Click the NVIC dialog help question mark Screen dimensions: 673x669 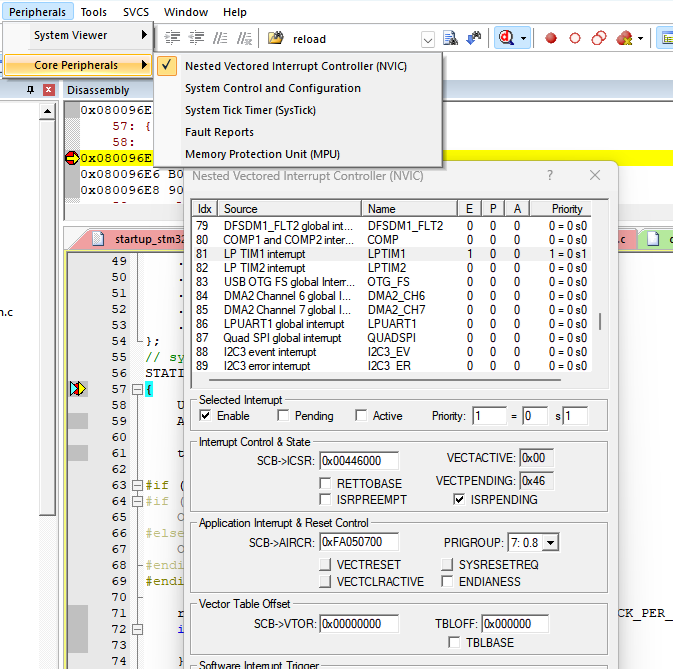pos(550,175)
